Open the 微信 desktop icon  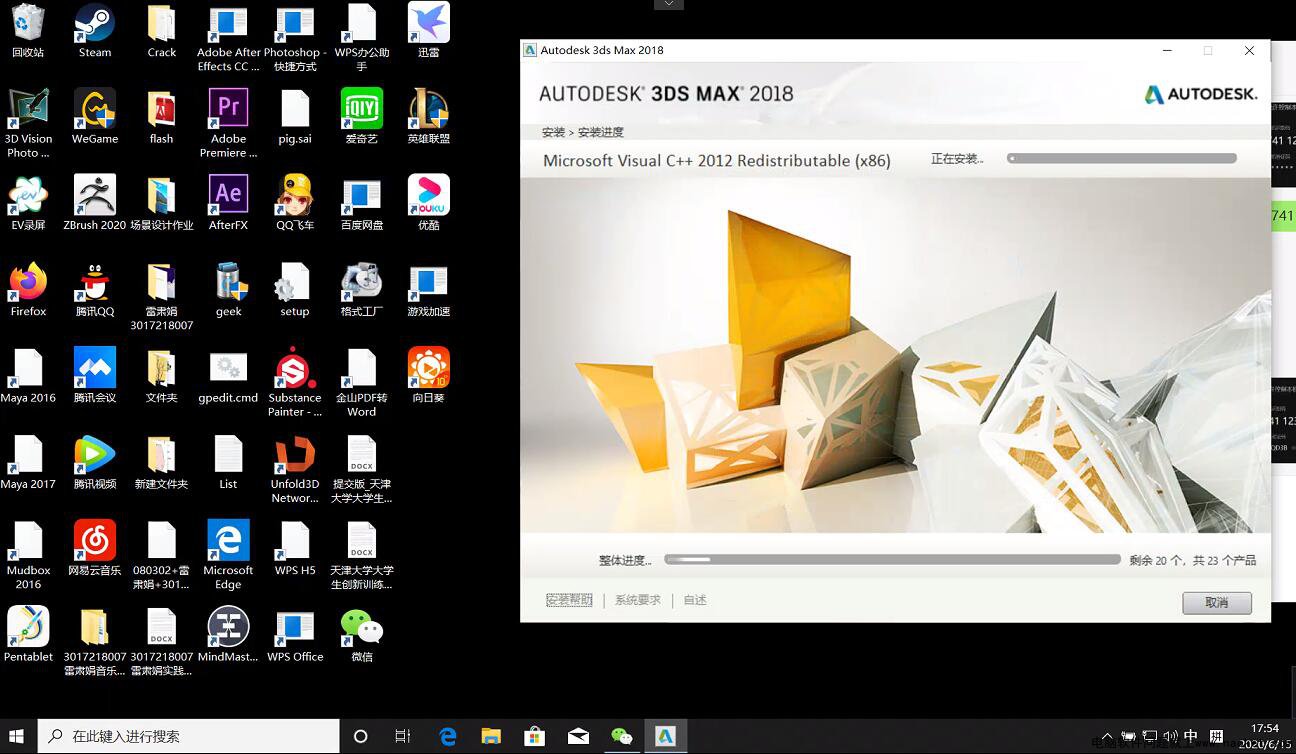[362, 635]
